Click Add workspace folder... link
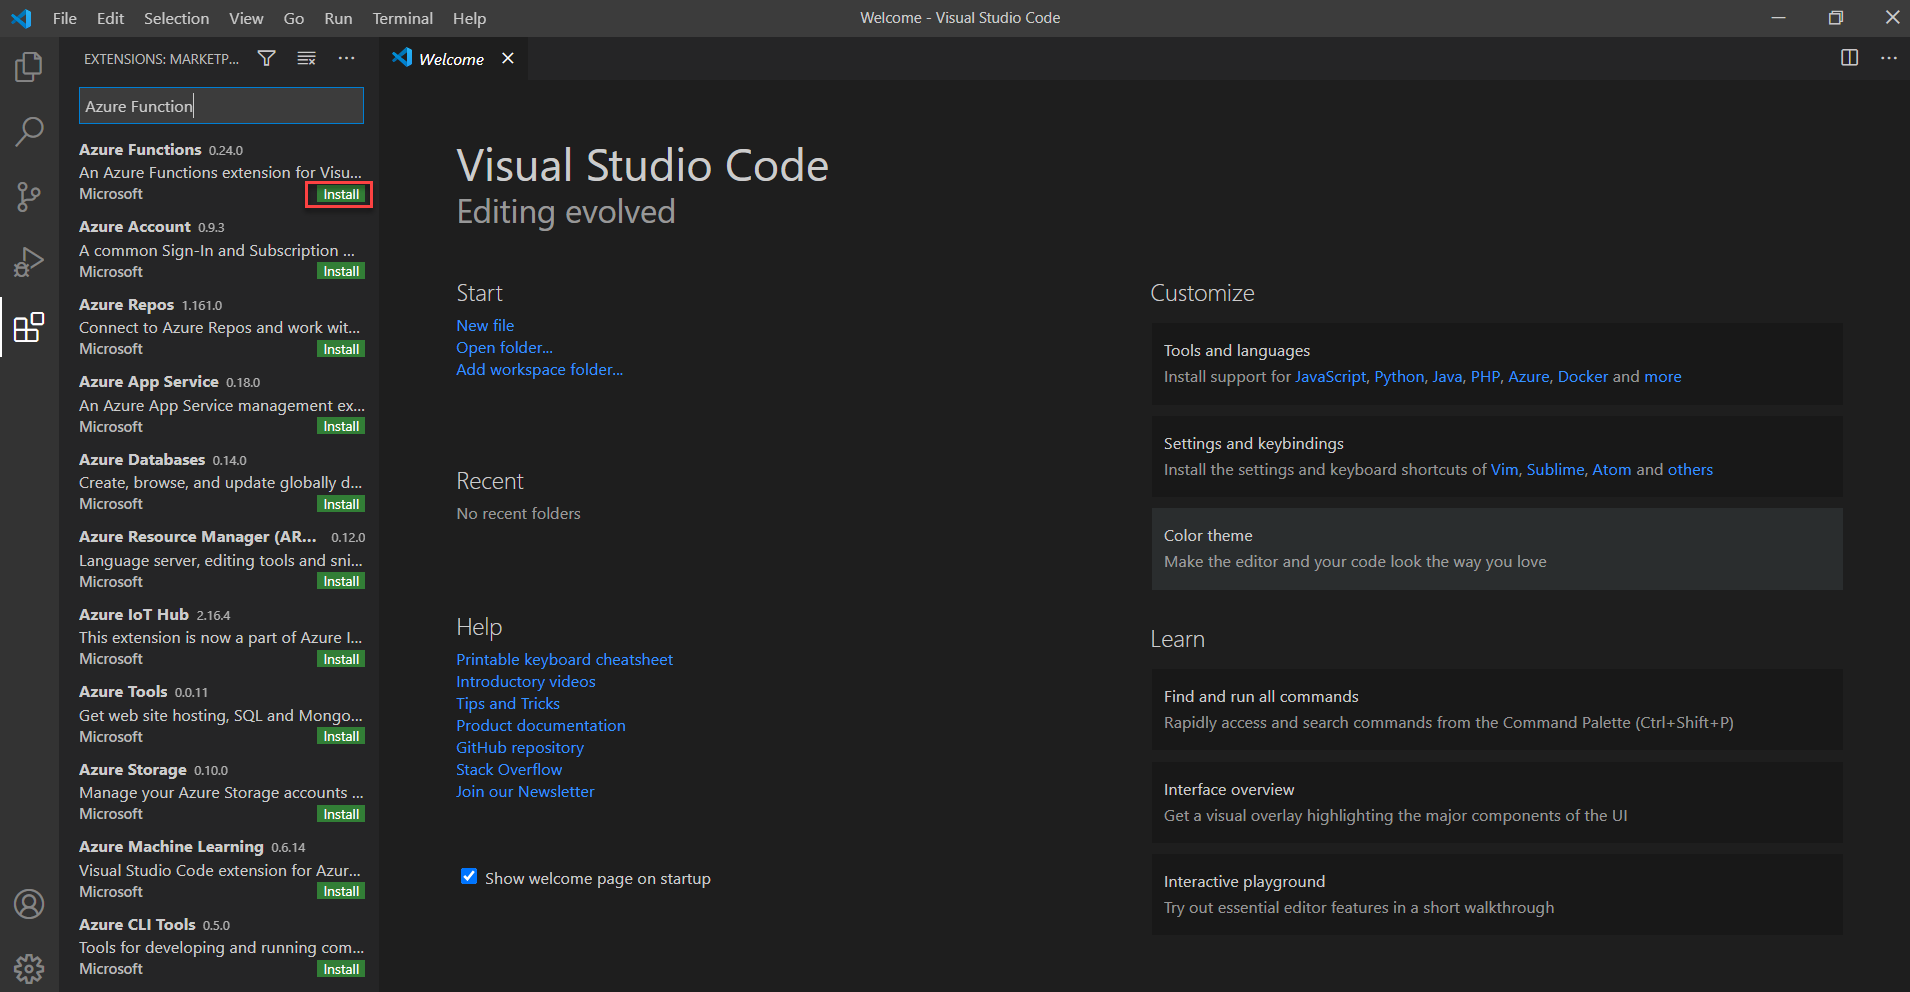Image resolution: width=1910 pixels, height=992 pixels. [x=539, y=369]
